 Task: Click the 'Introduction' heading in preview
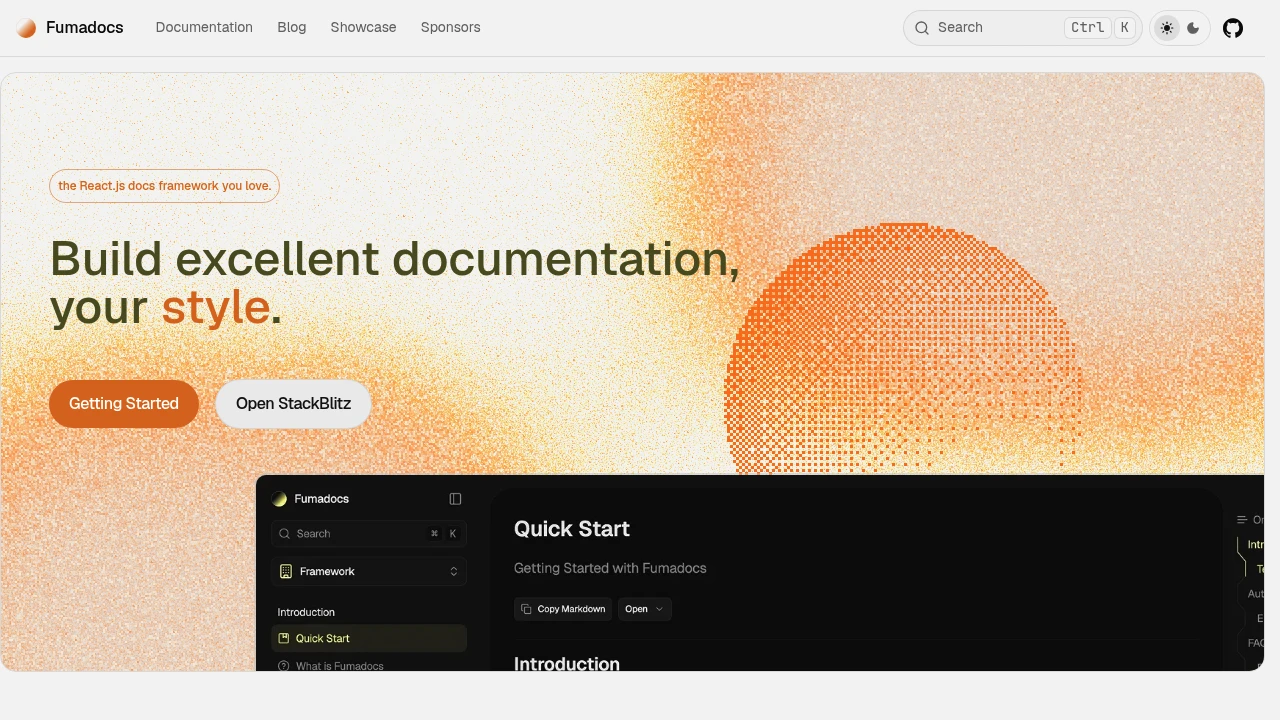(x=567, y=664)
